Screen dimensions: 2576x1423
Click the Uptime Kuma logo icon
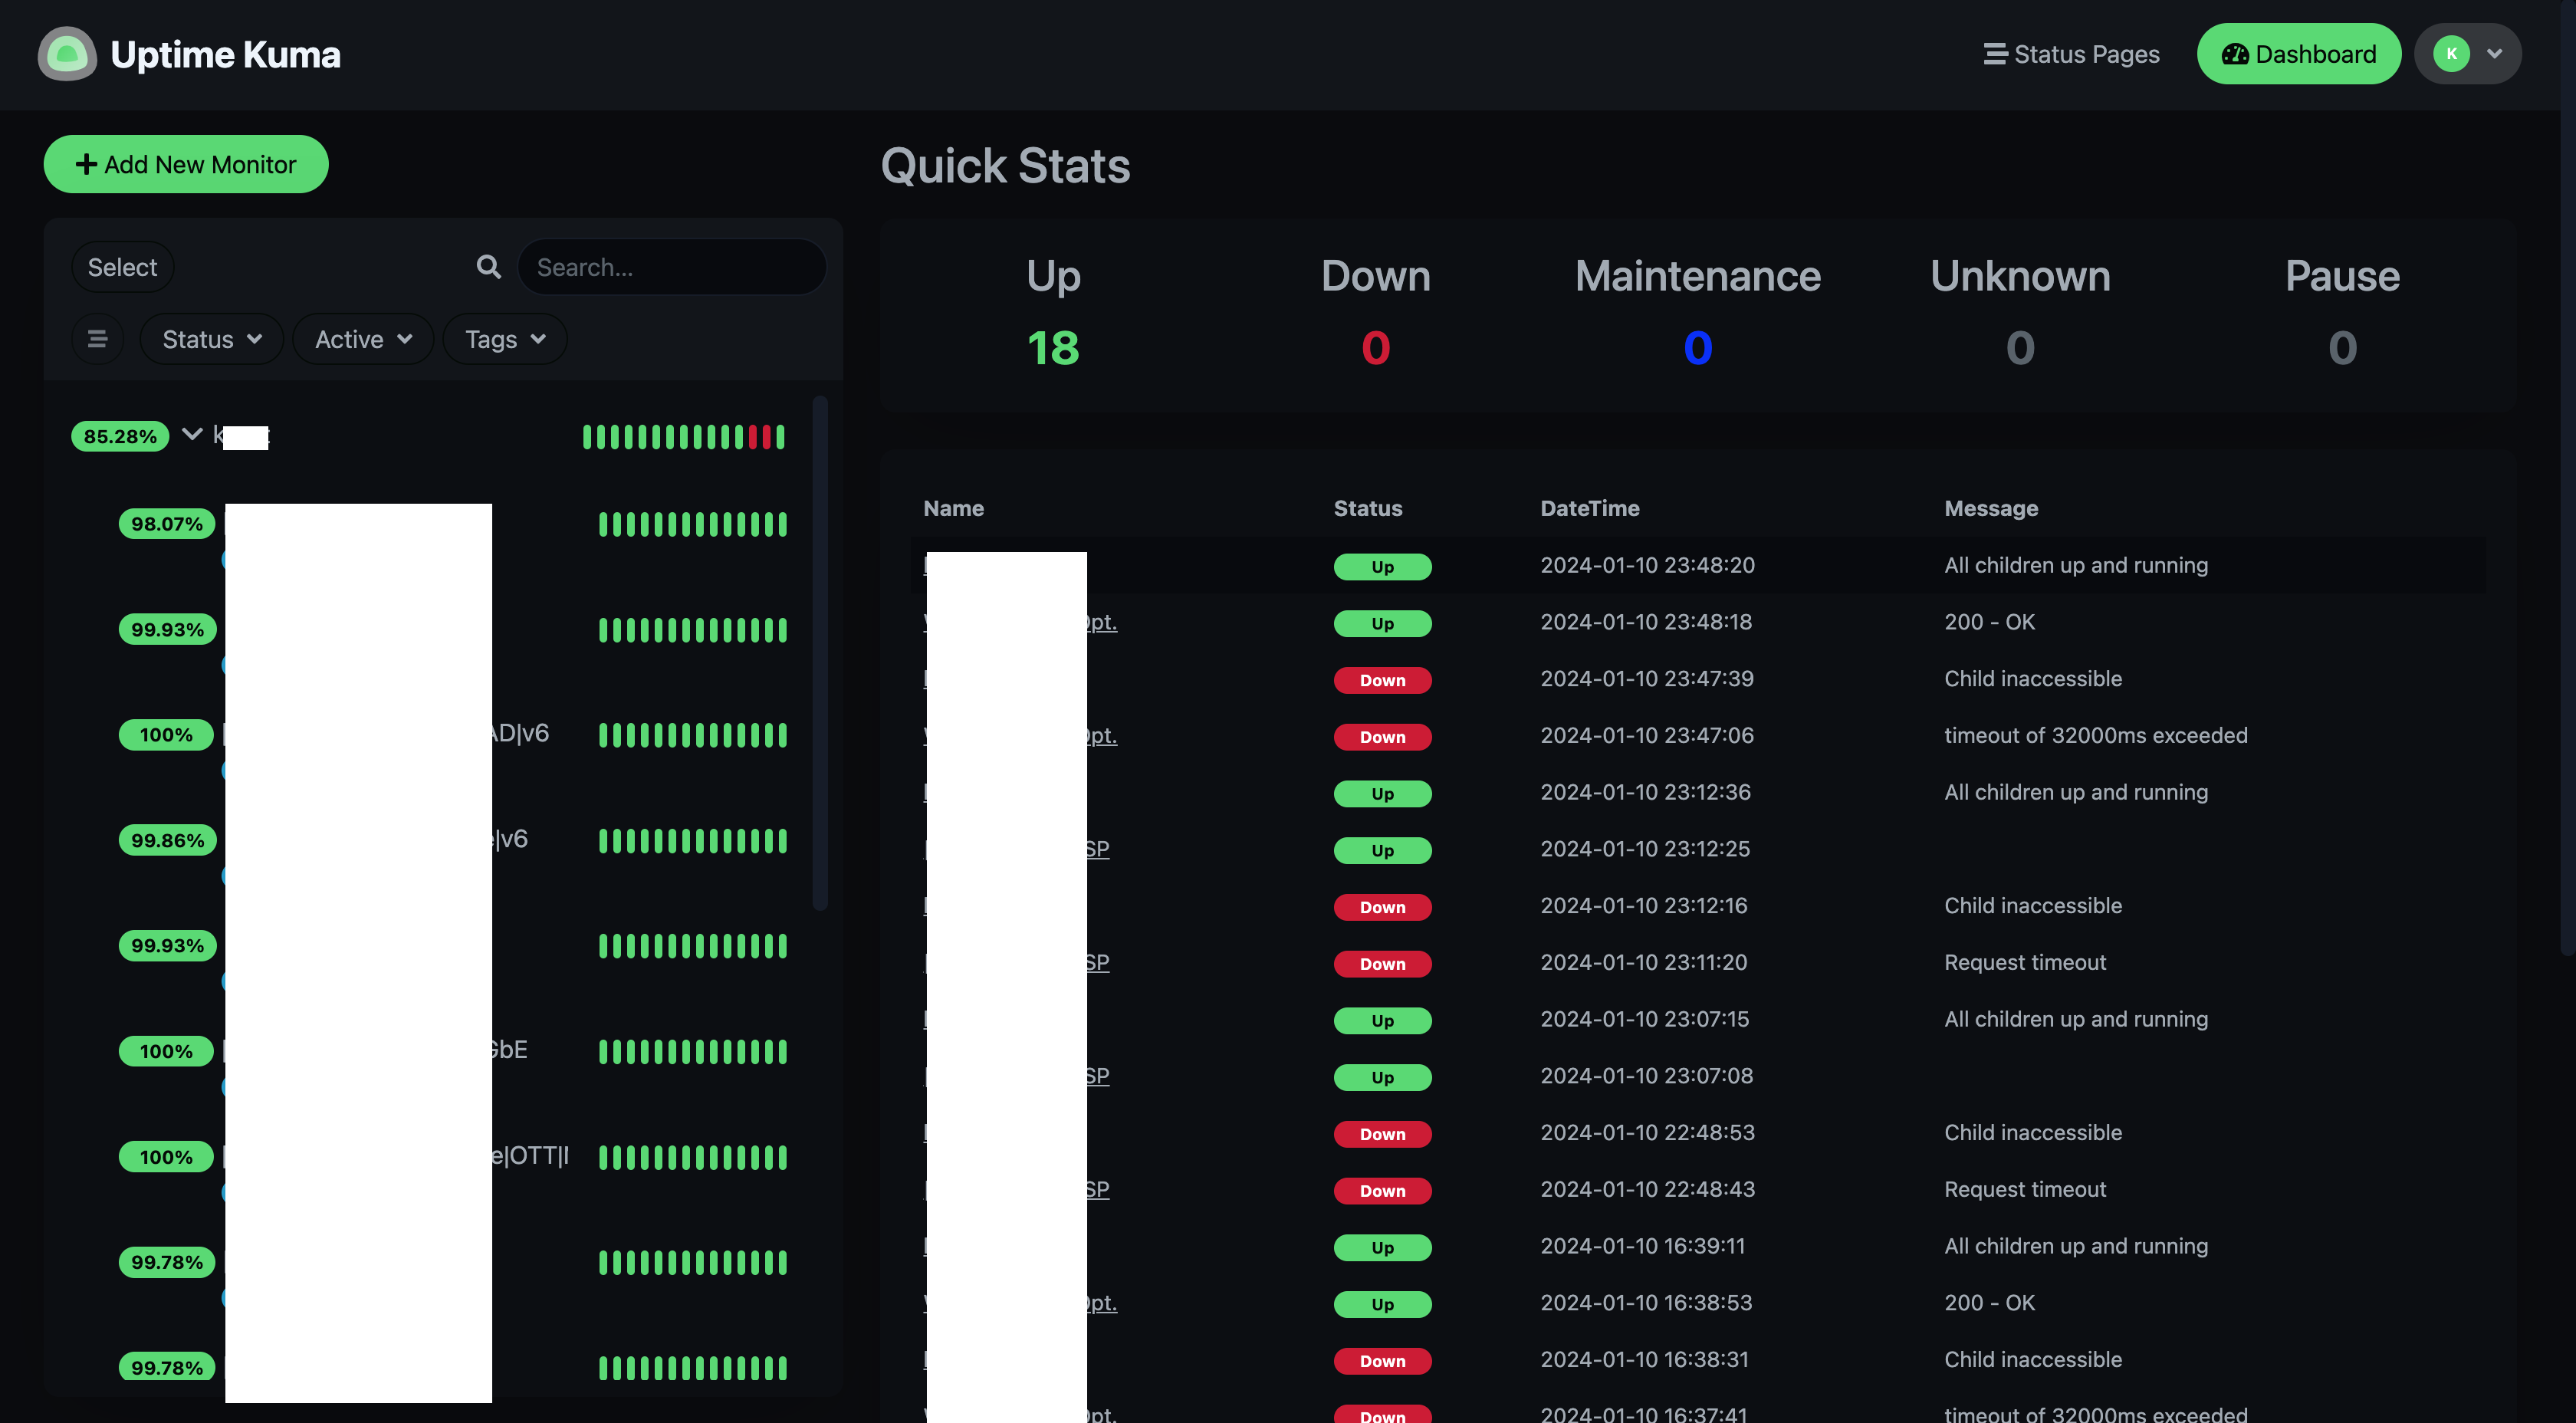pyautogui.click(x=67, y=54)
